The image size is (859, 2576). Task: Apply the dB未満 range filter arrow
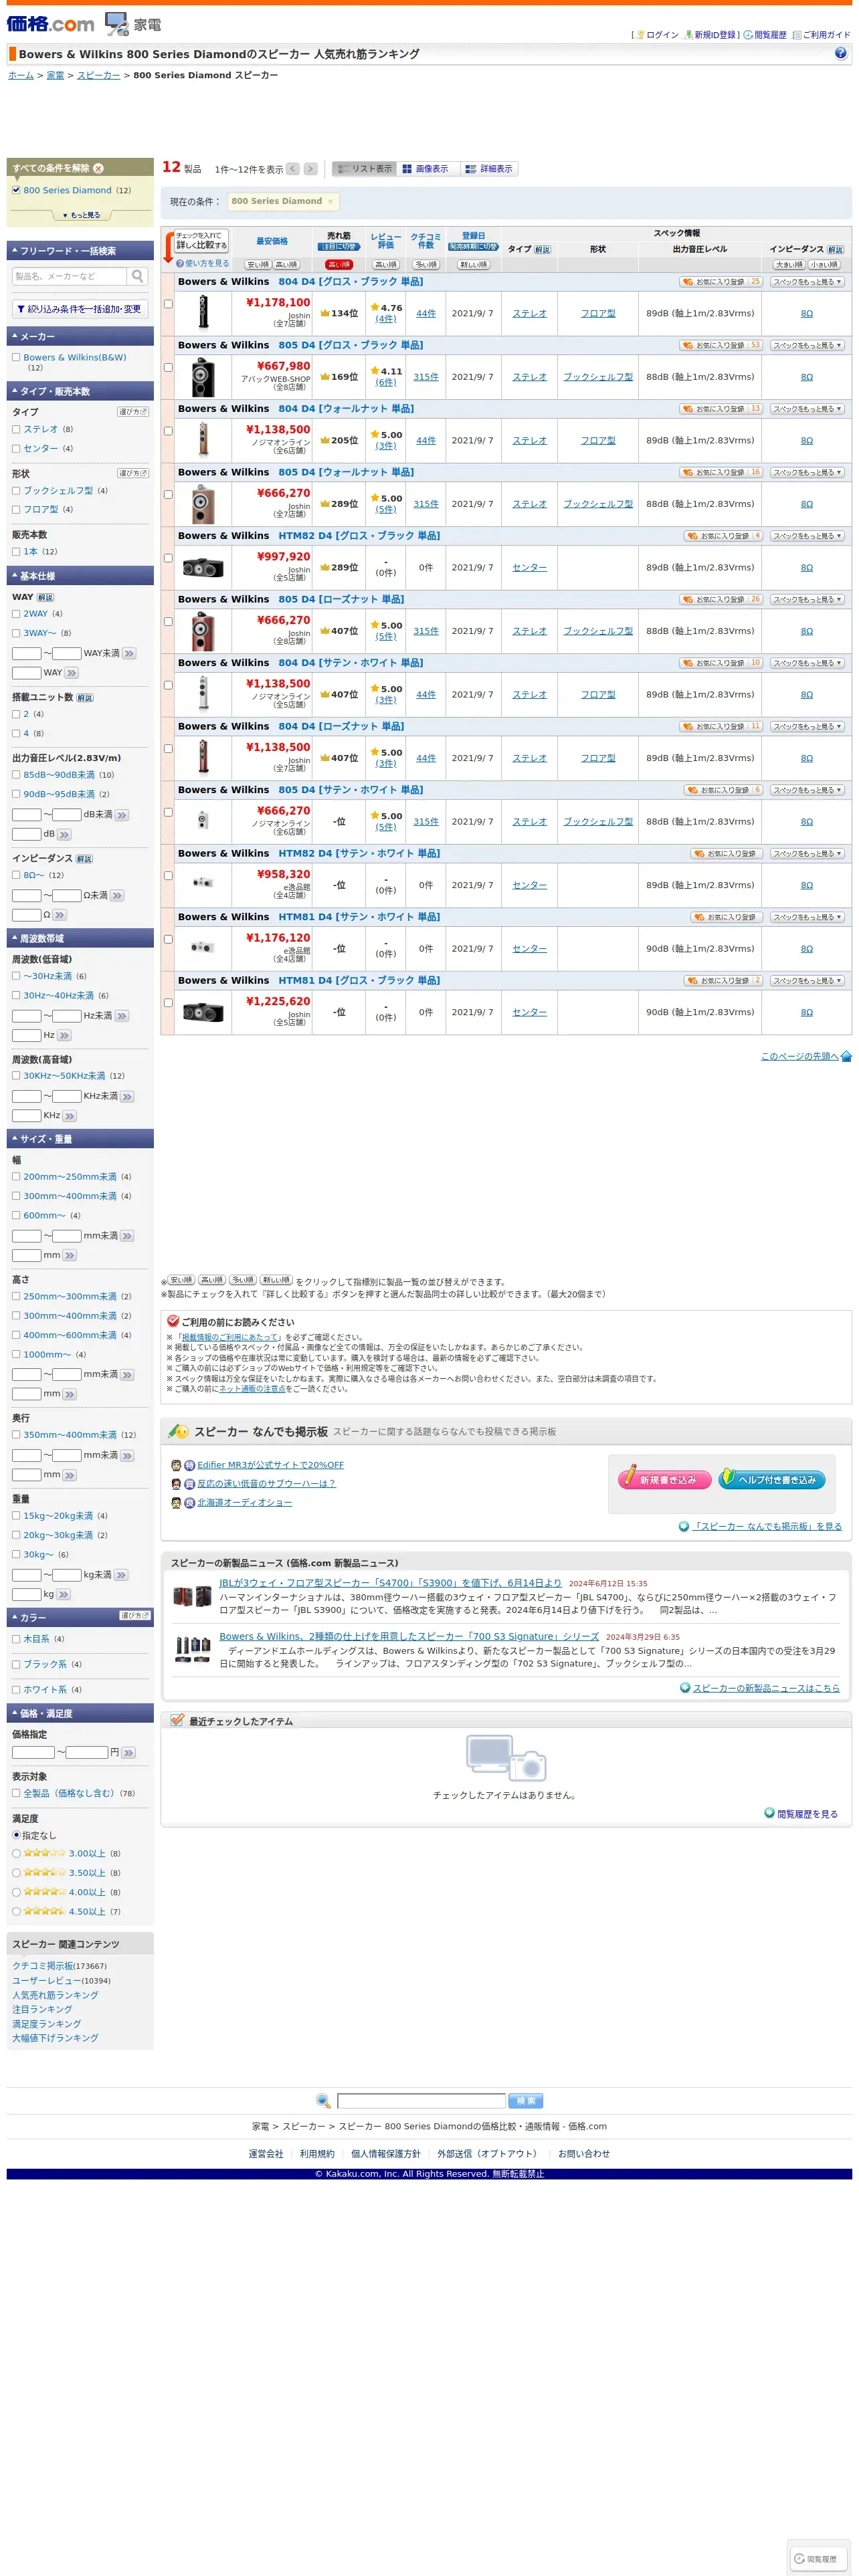[x=122, y=815]
